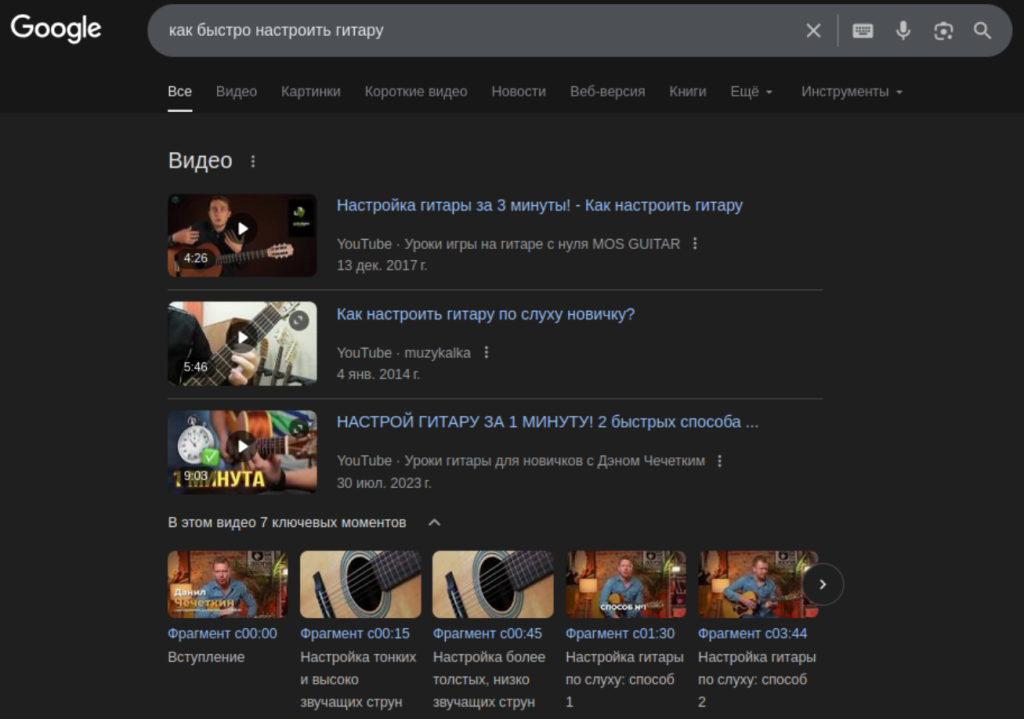This screenshot has height=719, width=1024.
Task: Expand the Ещё dropdown menu
Action: 751,91
